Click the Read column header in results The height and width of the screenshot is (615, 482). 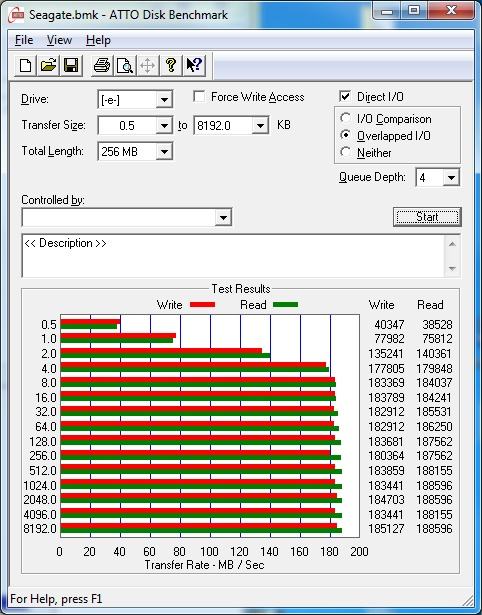coord(430,305)
